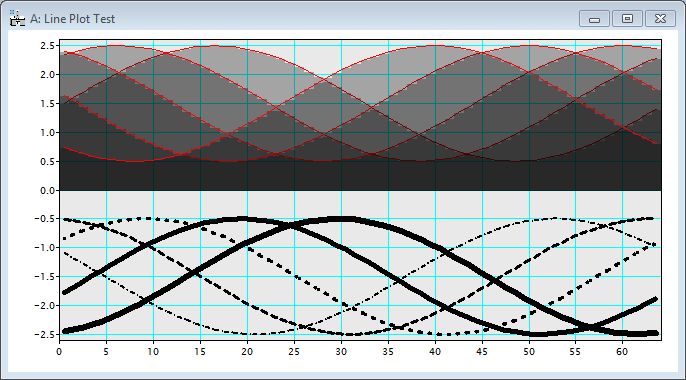Click the 0.5 label on the y-axis

48,161
